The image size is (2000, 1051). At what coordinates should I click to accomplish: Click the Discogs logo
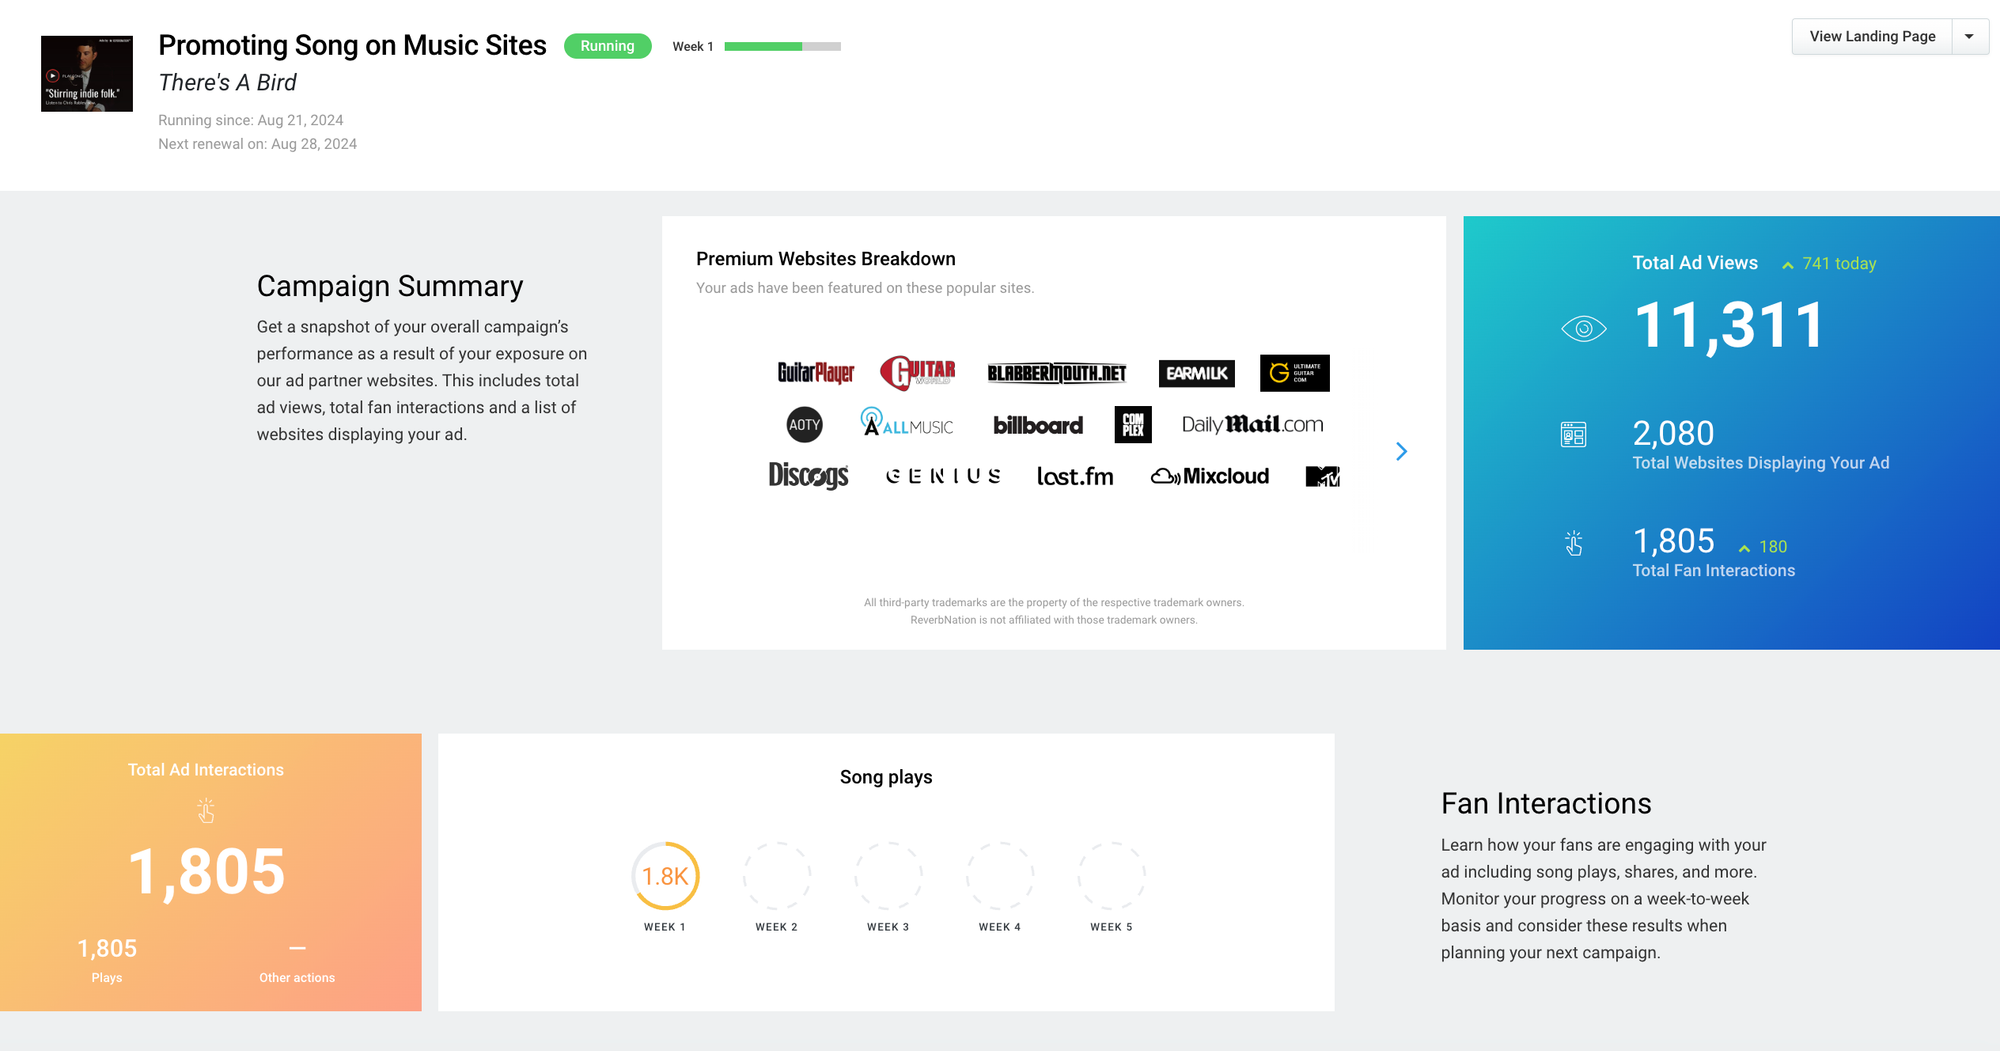808,476
